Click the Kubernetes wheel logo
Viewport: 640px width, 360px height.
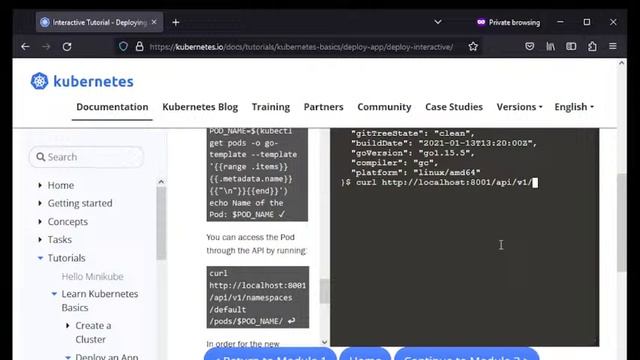(40, 81)
